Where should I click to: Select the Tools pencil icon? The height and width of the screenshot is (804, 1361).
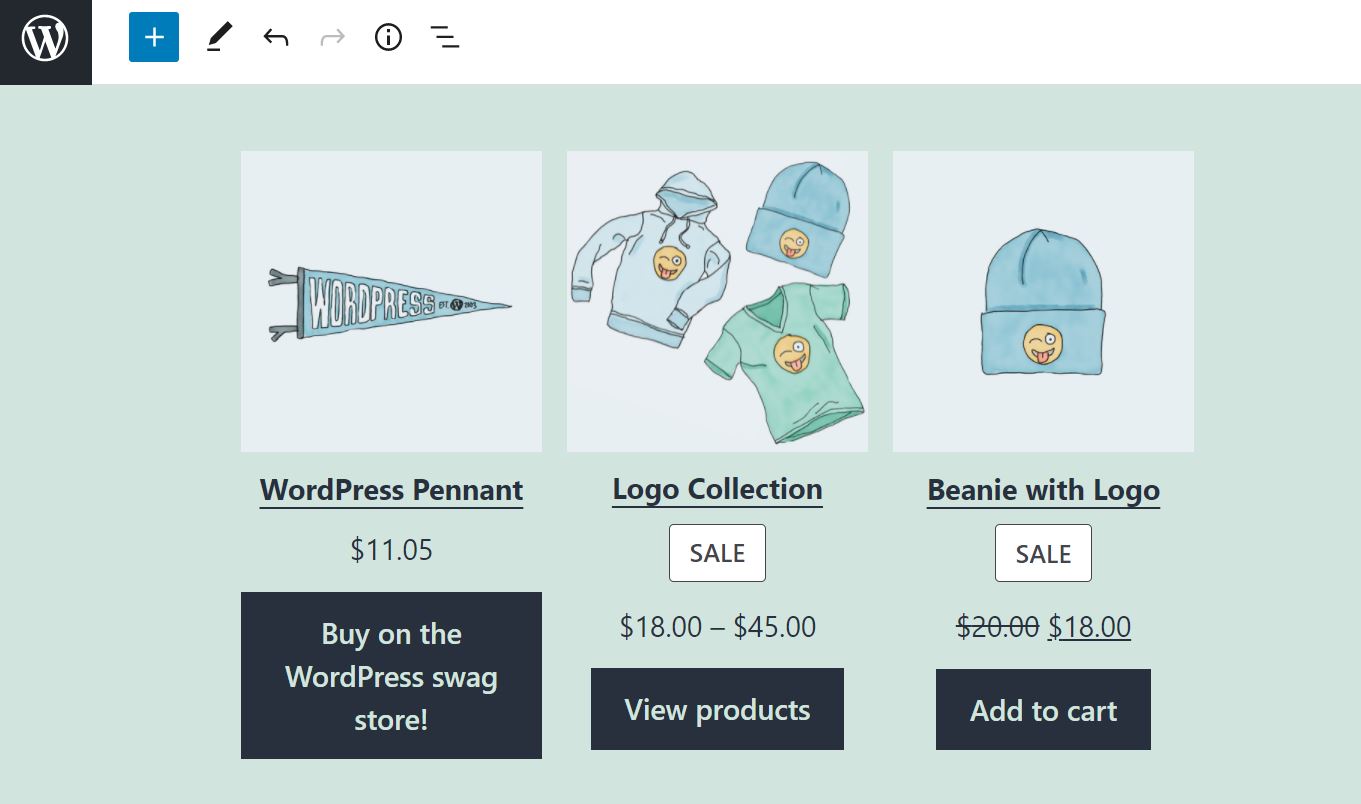pyautogui.click(x=219, y=37)
